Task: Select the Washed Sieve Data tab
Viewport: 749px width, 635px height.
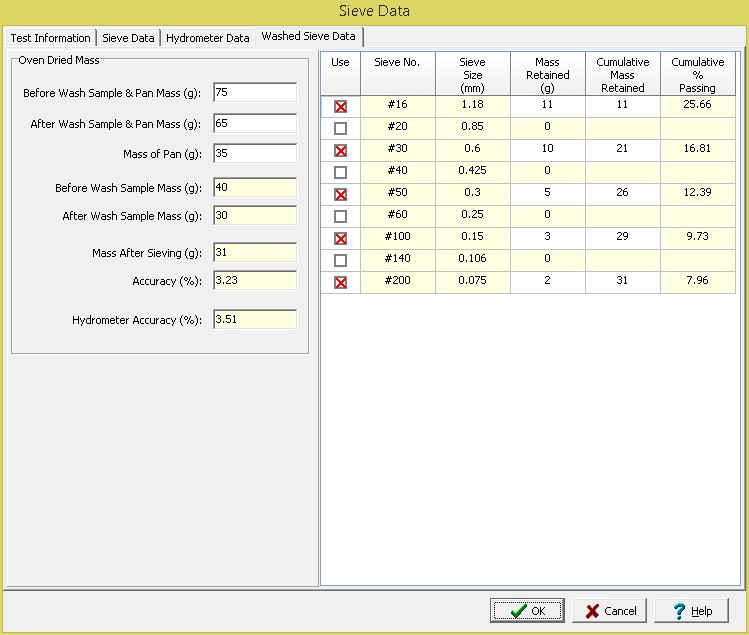Action: [x=308, y=37]
